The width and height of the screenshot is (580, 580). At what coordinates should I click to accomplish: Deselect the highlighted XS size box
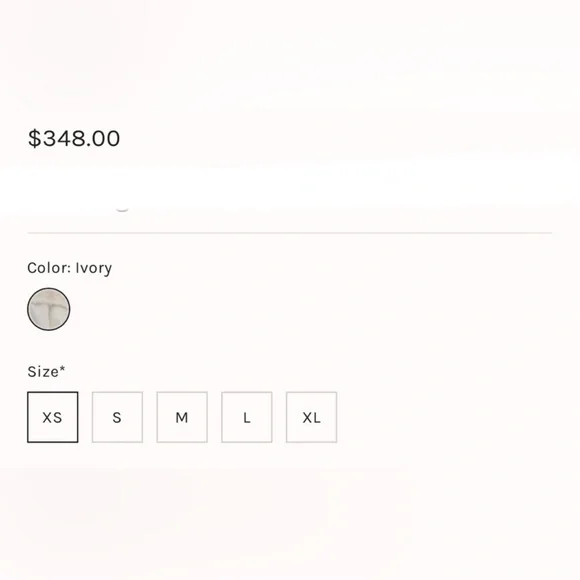[53, 417]
